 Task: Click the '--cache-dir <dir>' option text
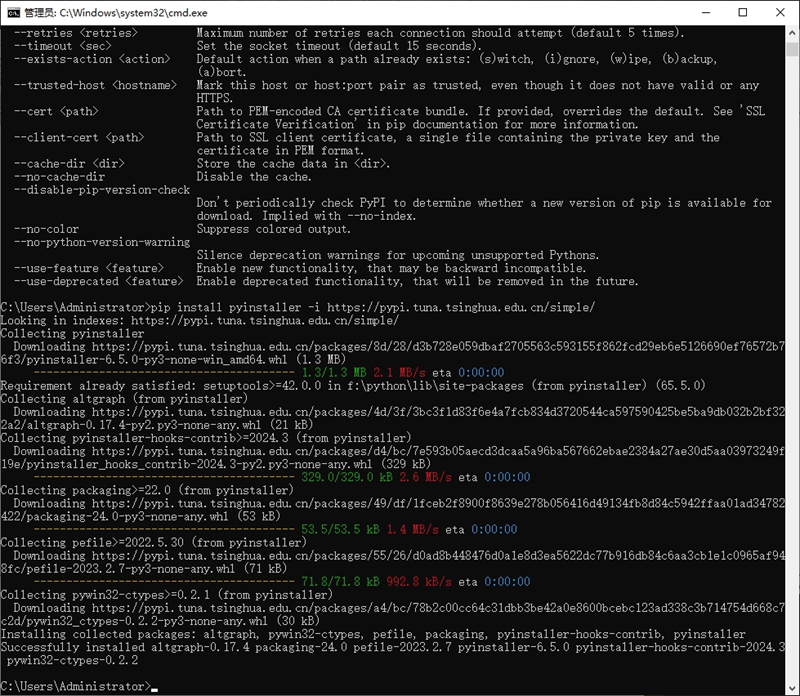[x=69, y=164]
